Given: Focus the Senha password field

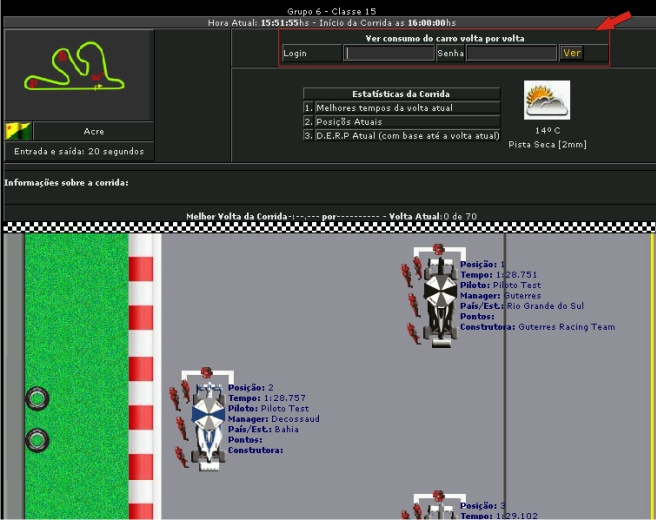Looking at the screenshot, I should click(x=510, y=53).
